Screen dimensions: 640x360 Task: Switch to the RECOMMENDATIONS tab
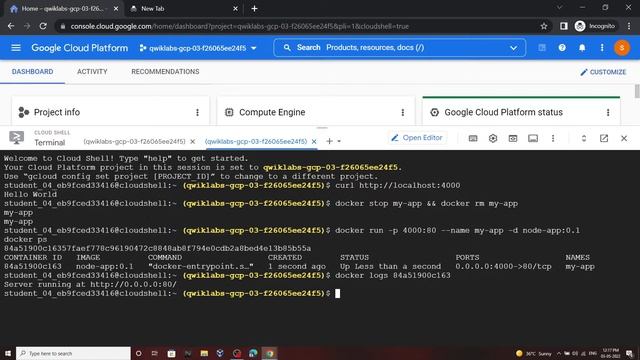[x=165, y=72]
